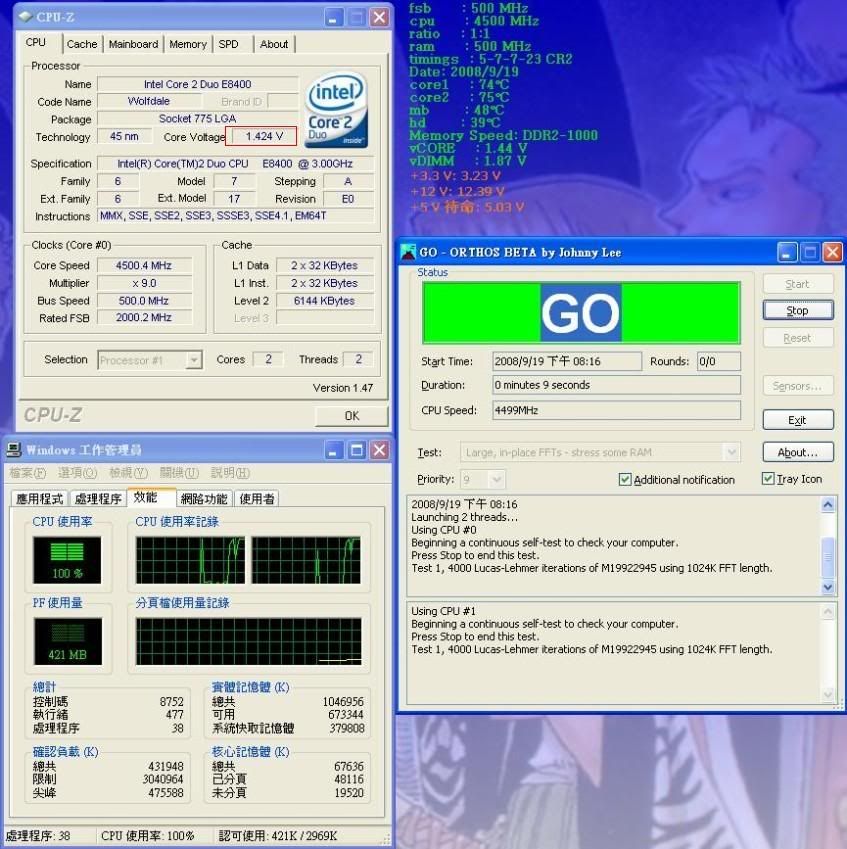This screenshot has height=849, width=847.
Task: Switch to the 網路功能 tab in Task Manager
Action: tap(204, 499)
